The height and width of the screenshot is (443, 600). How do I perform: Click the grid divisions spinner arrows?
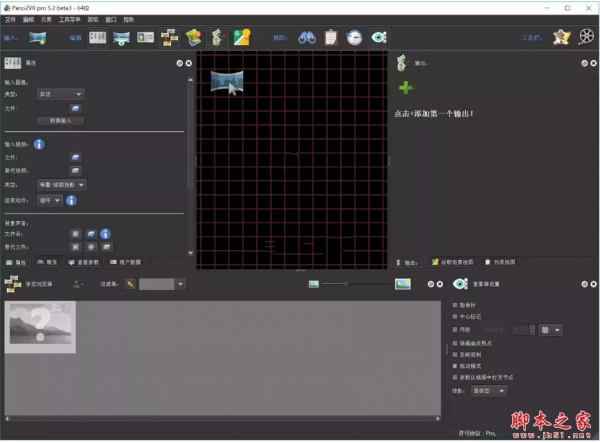[532, 330]
